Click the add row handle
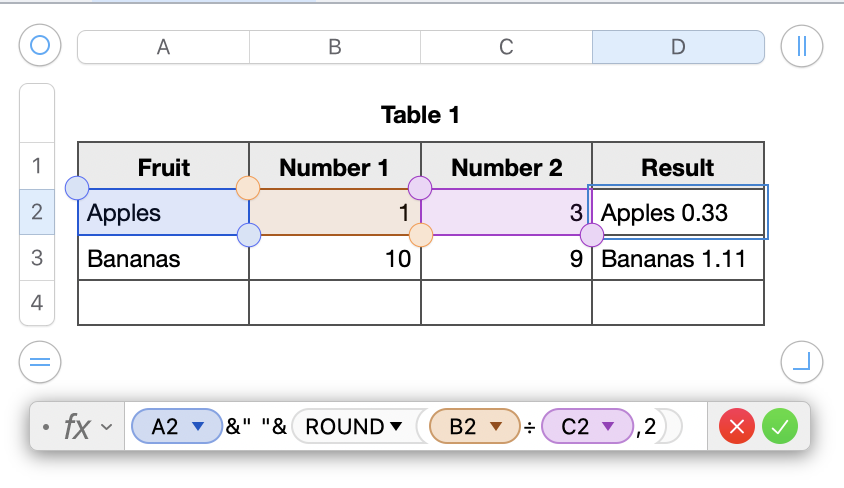This screenshot has width=844, height=488. (40, 362)
